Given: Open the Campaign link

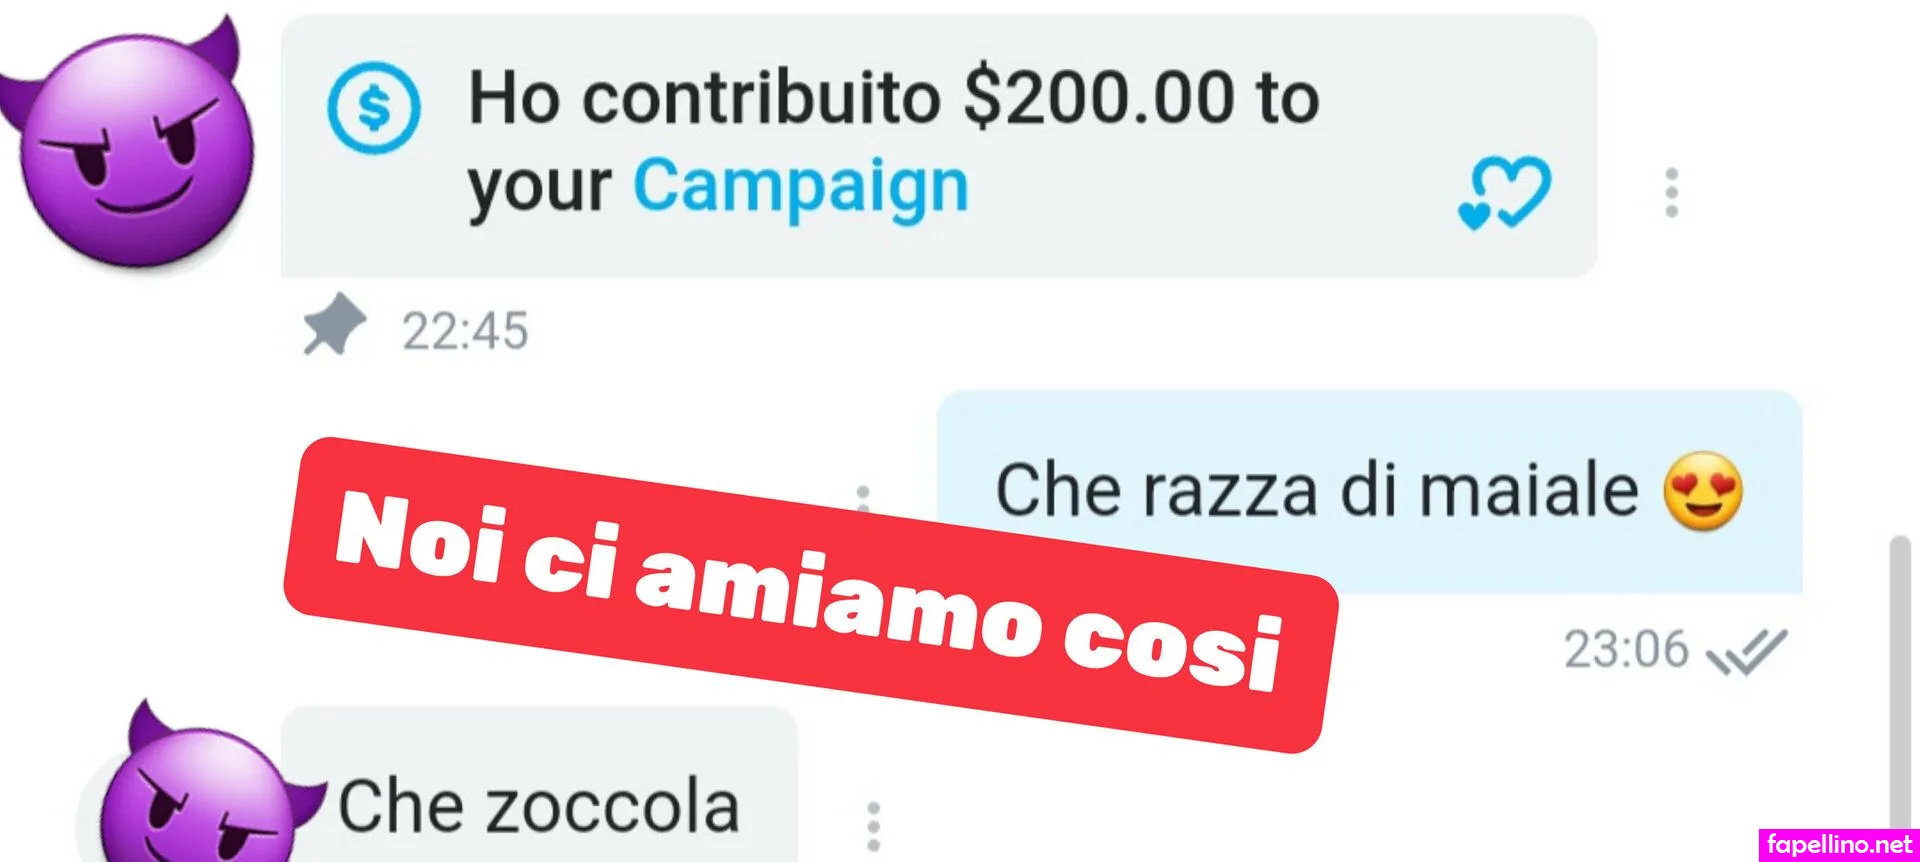Looking at the screenshot, I should (x=801, y=187).
